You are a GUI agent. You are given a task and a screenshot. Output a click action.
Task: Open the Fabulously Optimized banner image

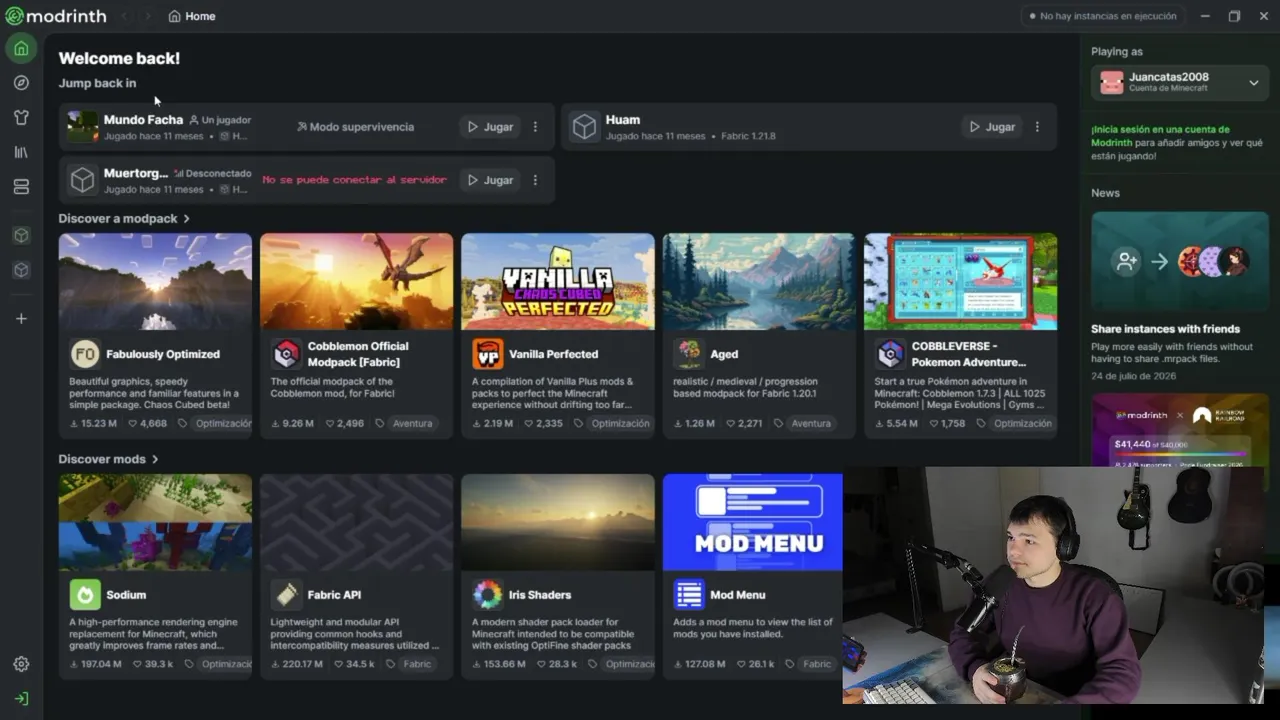[155, 281]
